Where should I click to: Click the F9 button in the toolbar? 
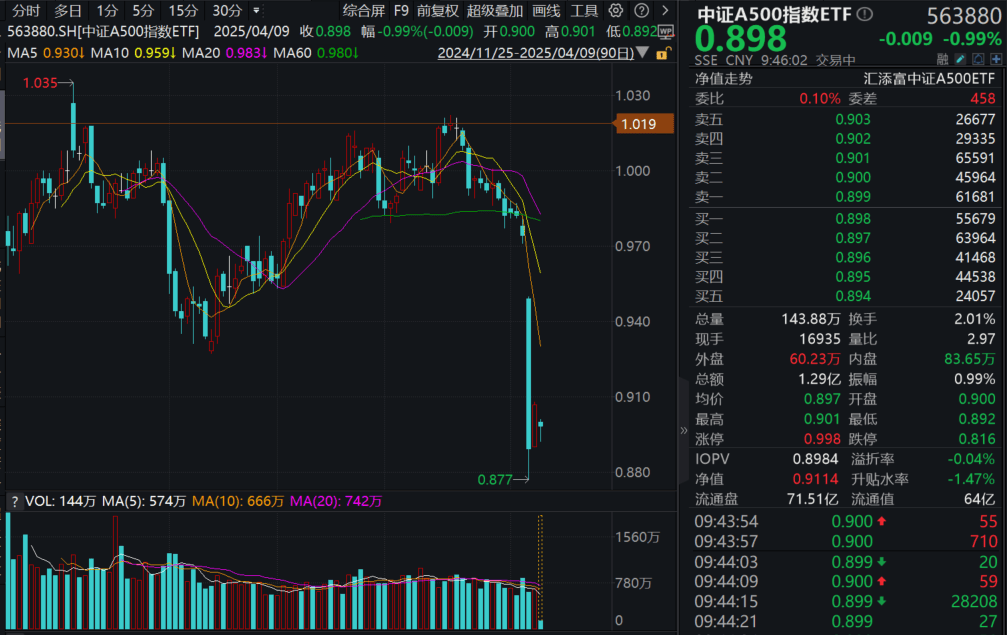click(x=403, y=10)
